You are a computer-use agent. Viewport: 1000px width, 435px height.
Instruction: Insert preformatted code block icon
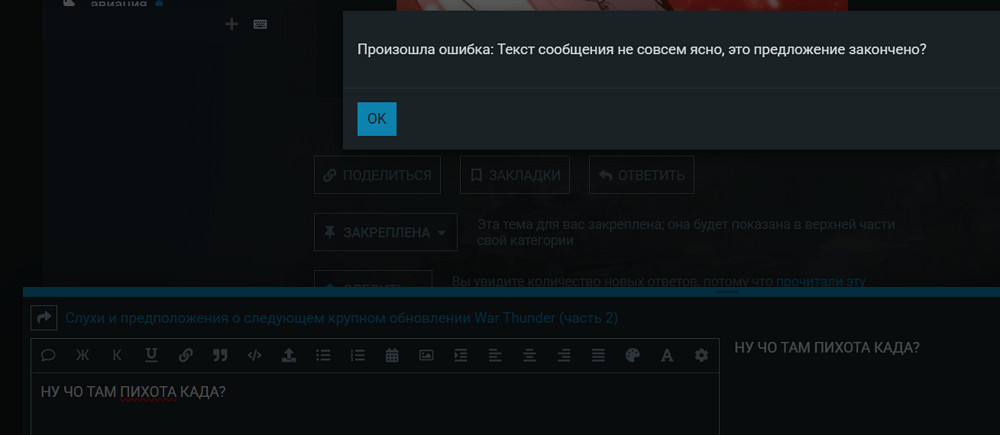click(x=254, y=355)
